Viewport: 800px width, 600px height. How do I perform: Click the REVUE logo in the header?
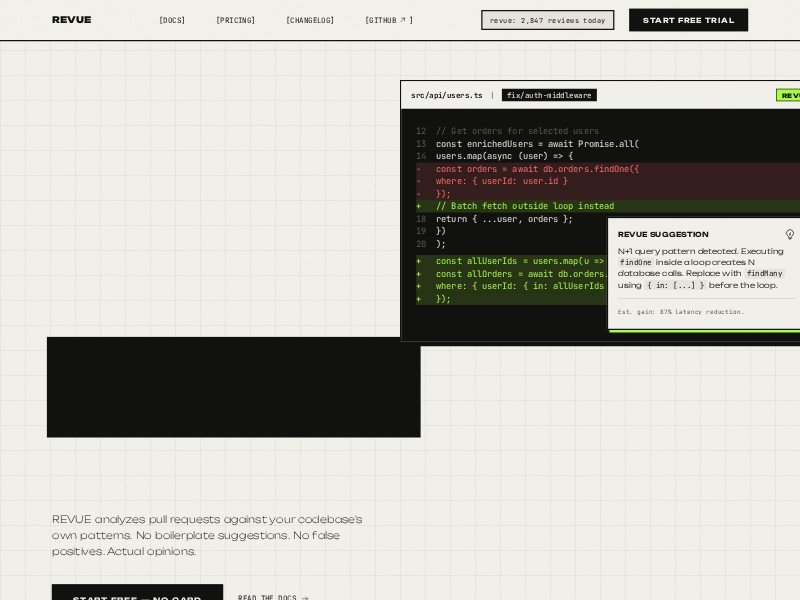(x=71, y=20)
